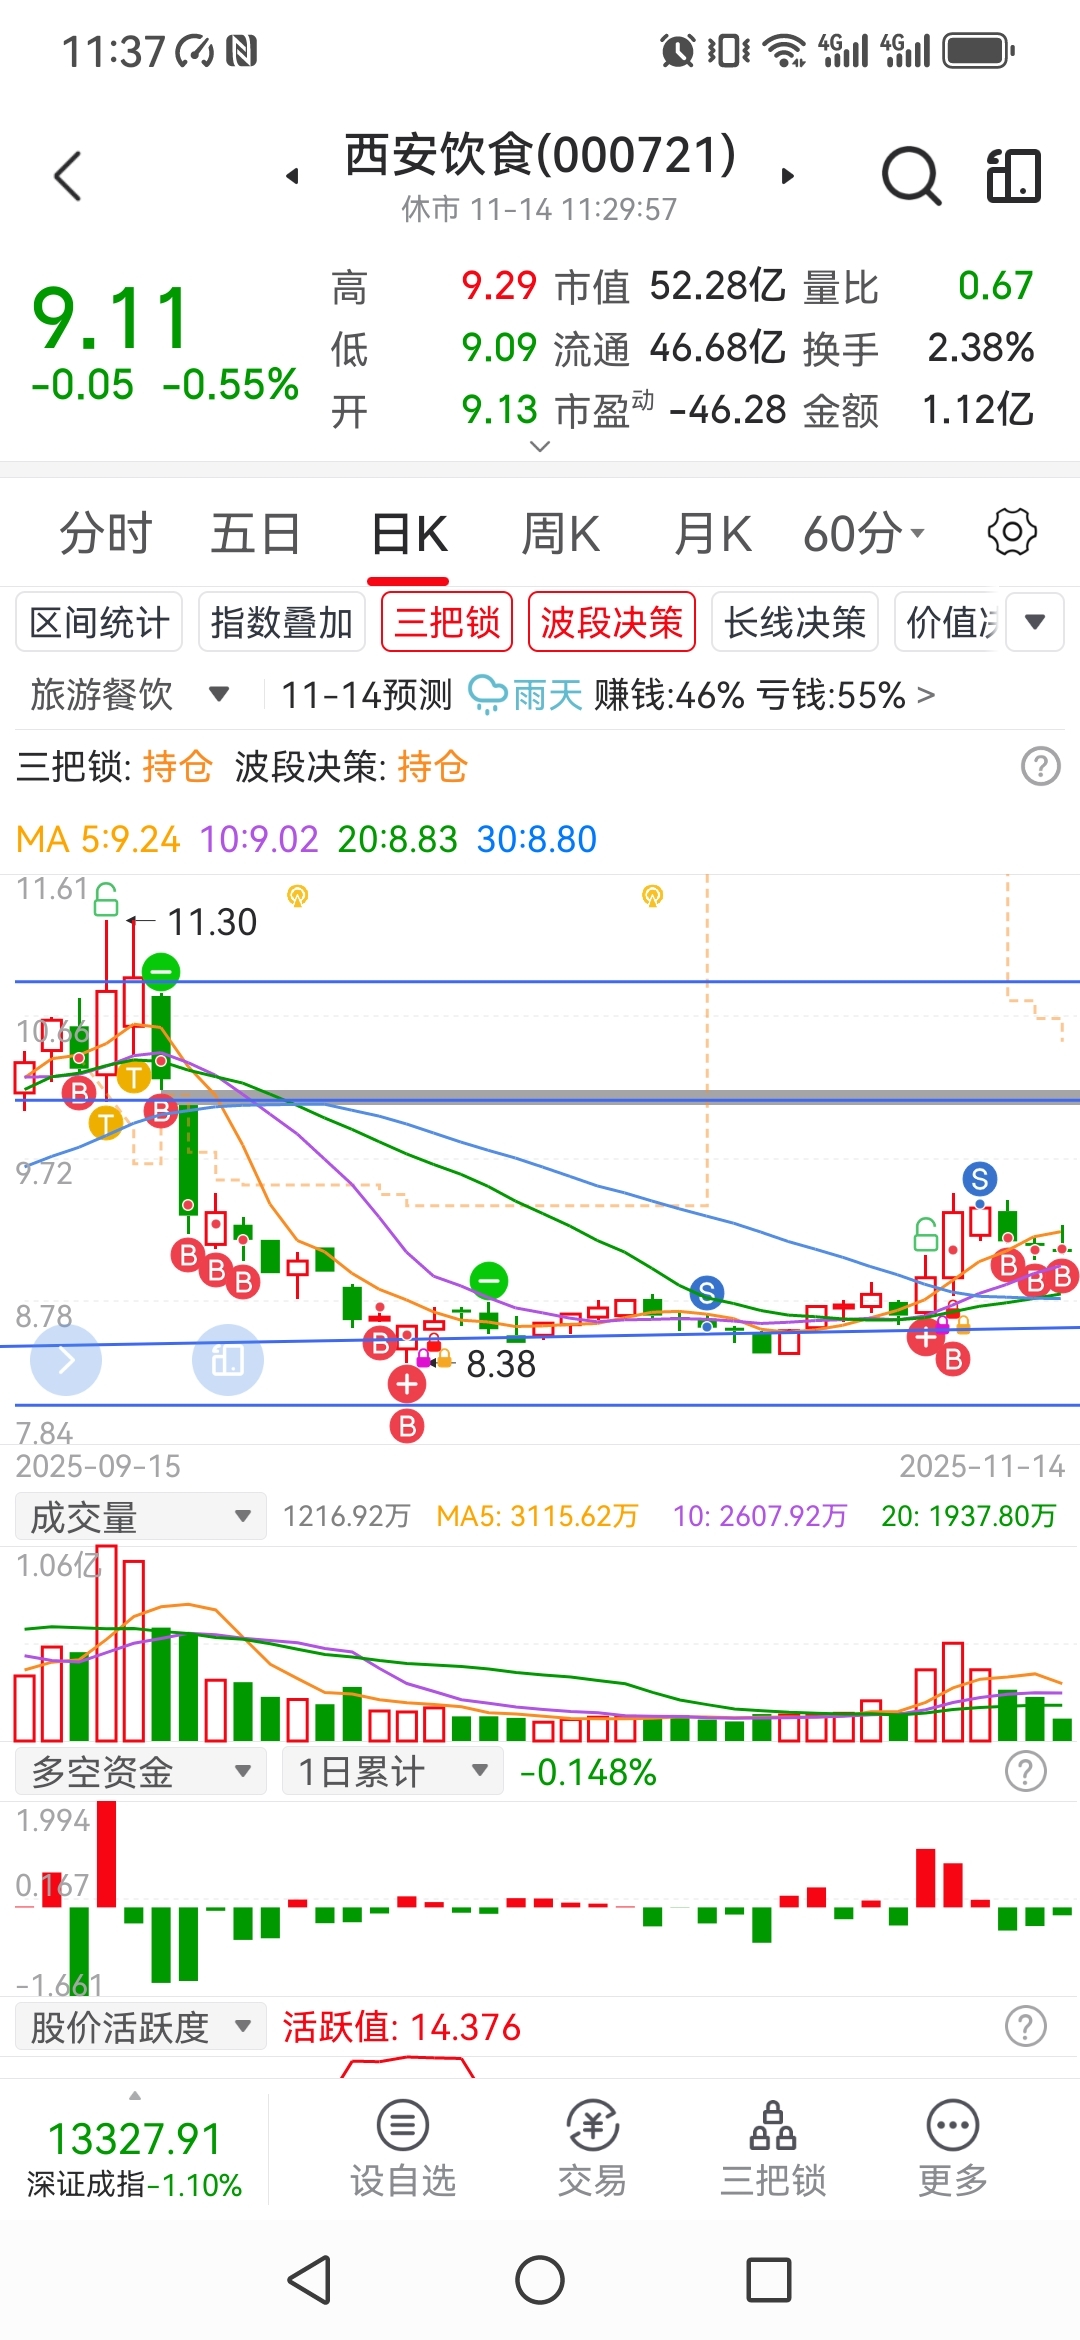Toggle 指数叠加 overlay chip

[x=282, y=622]
